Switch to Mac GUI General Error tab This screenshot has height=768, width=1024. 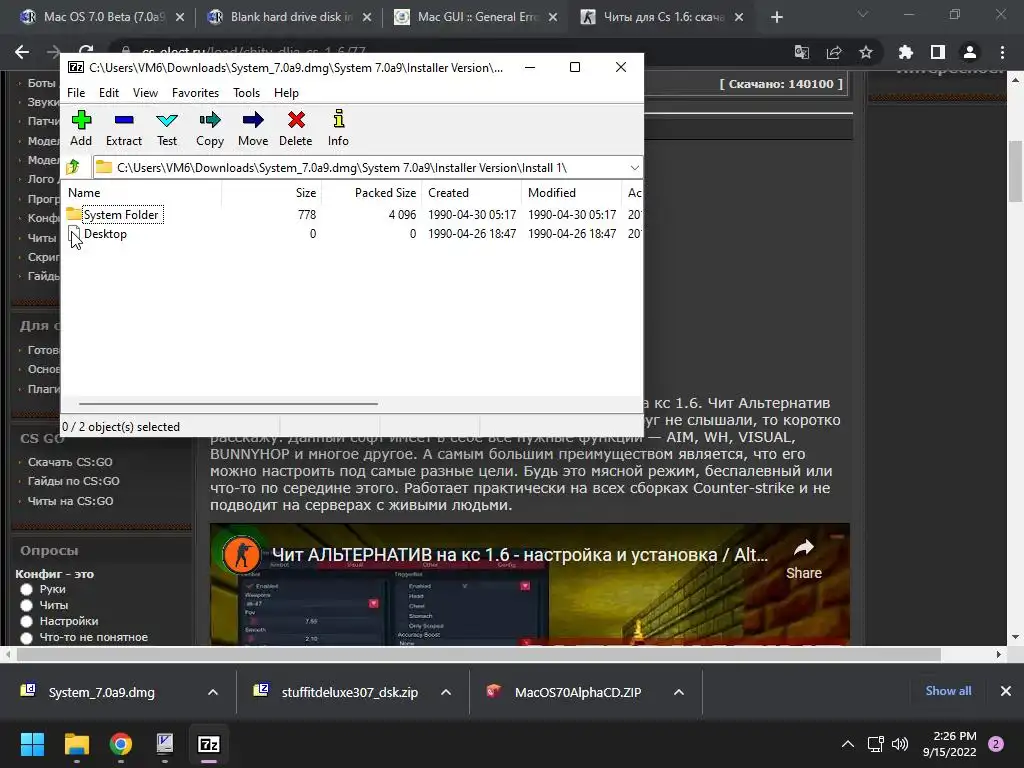[475, 17]
